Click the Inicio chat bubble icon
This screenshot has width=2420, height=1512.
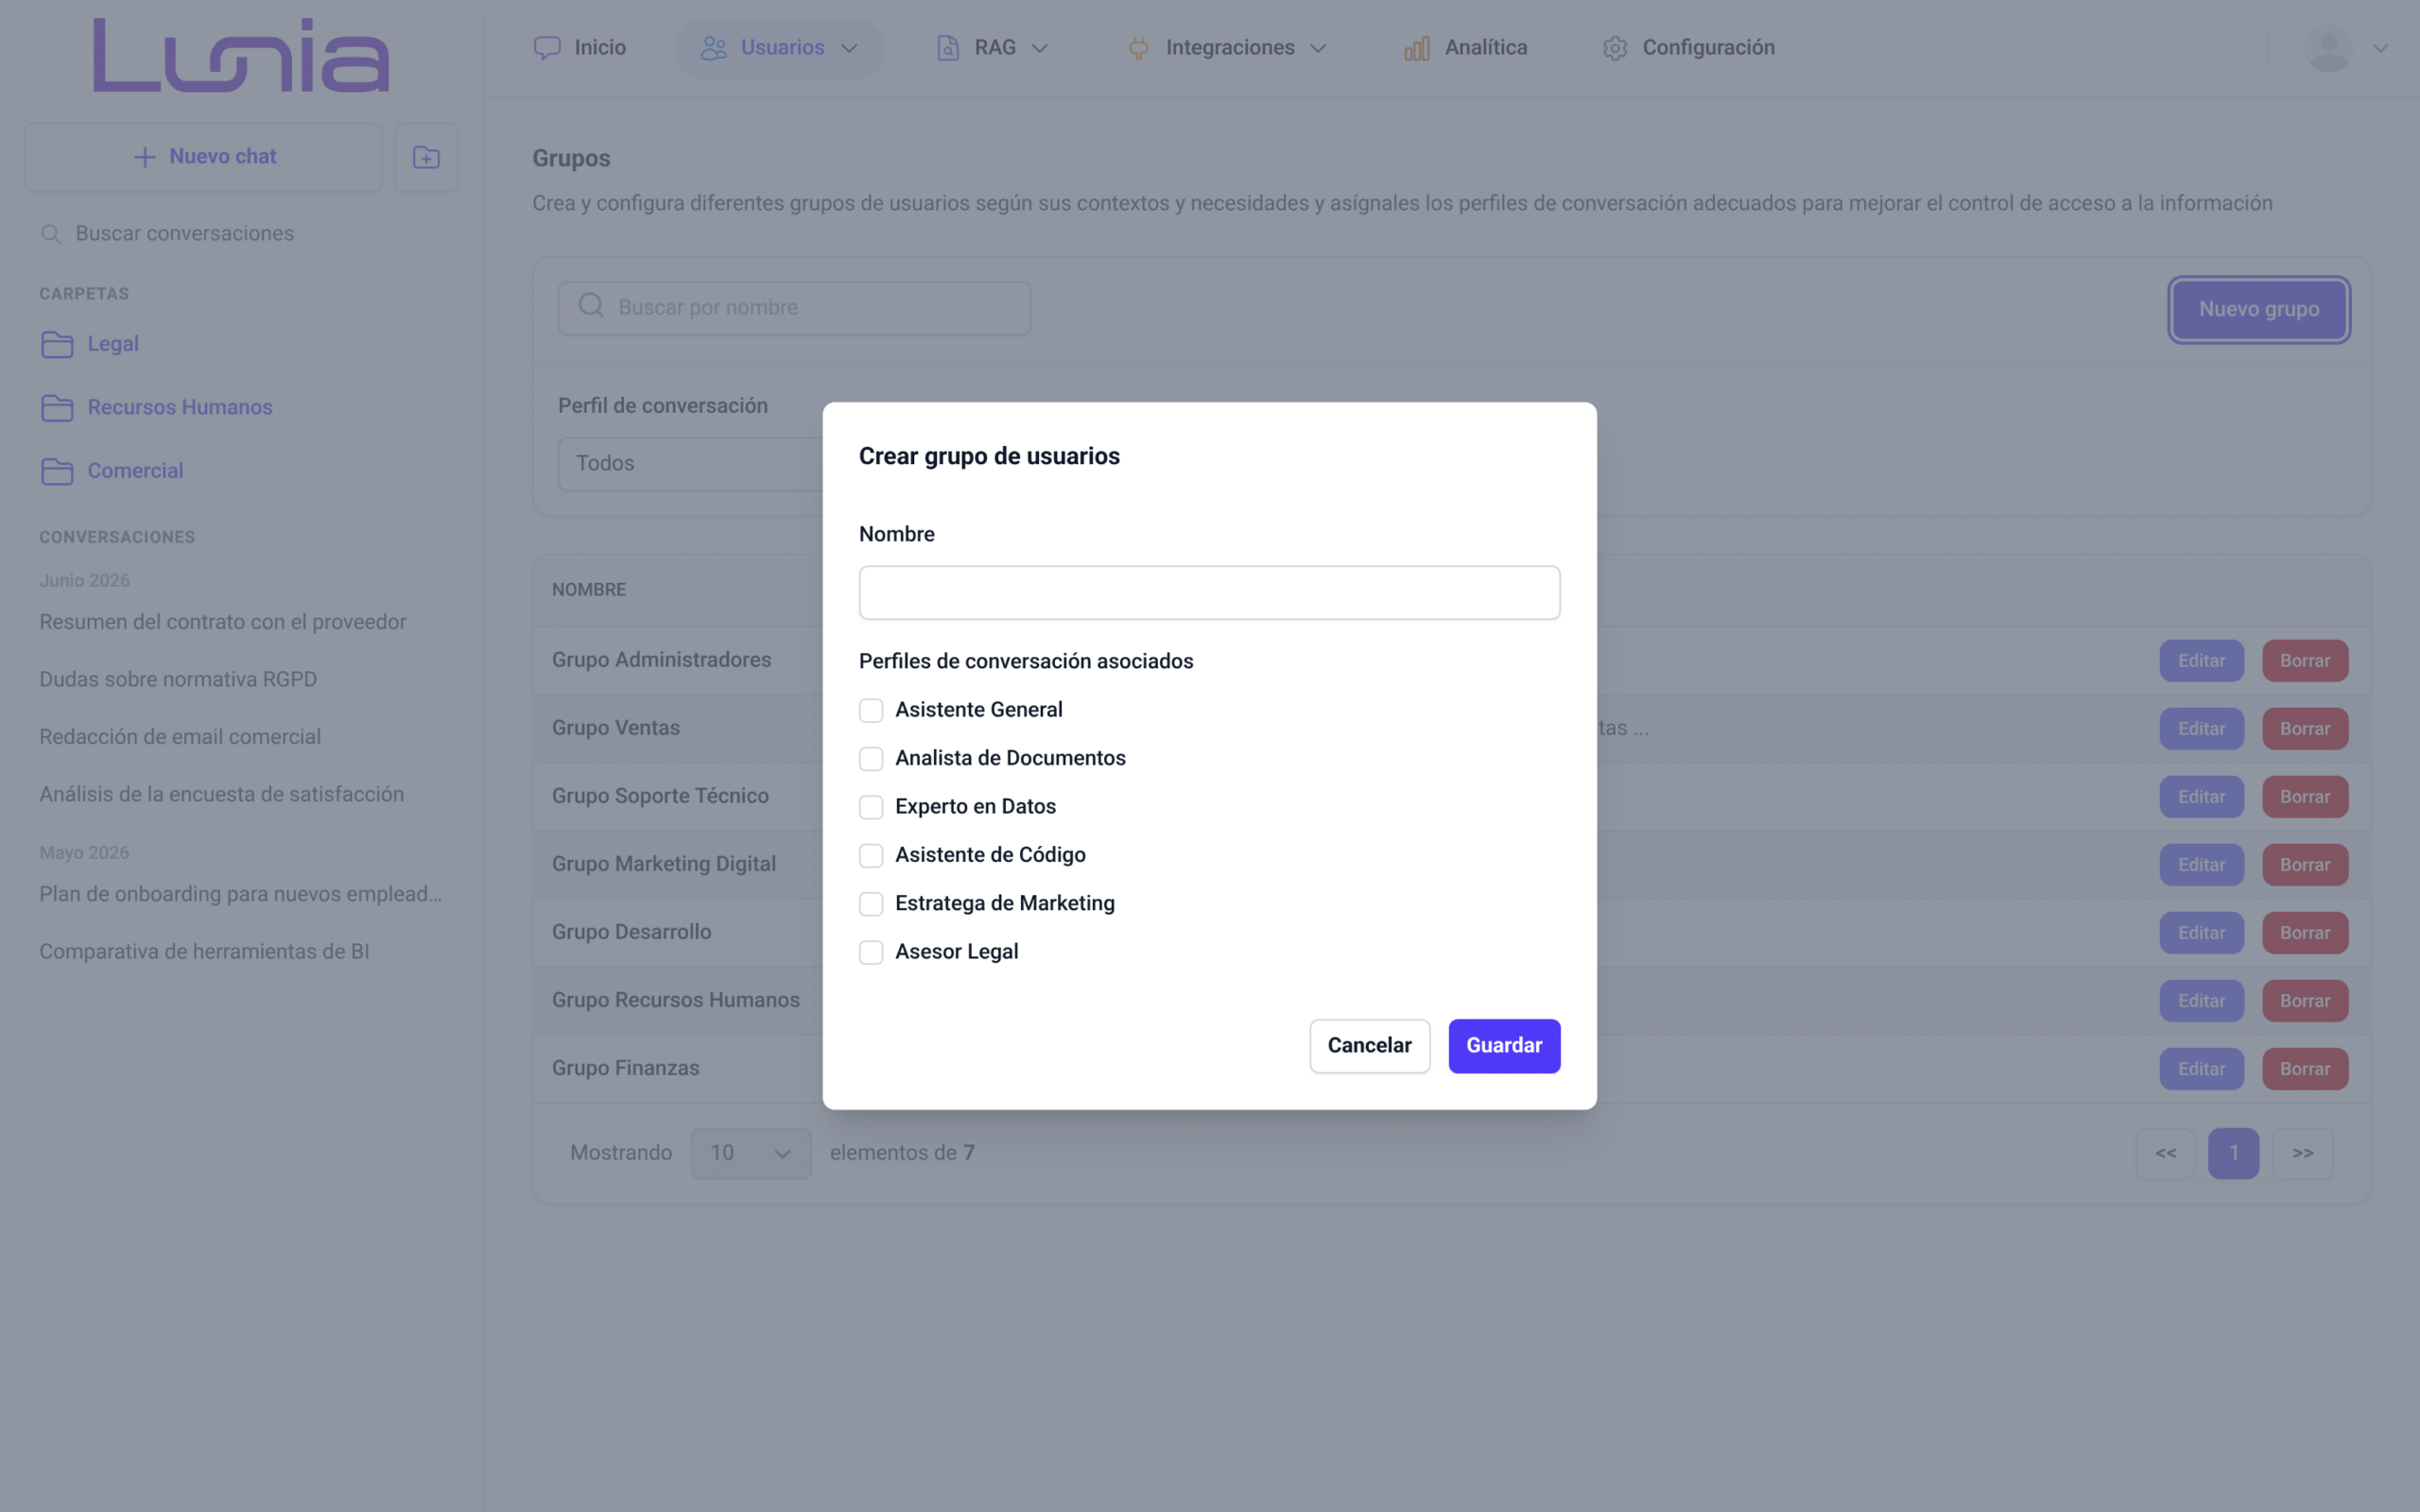[547, 48]
